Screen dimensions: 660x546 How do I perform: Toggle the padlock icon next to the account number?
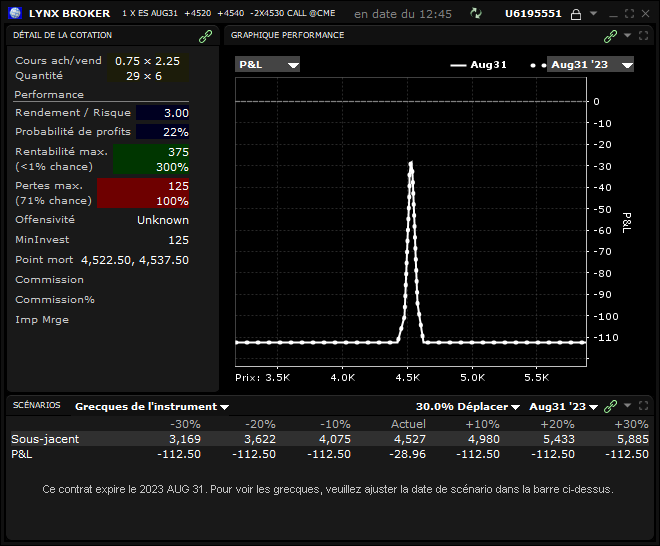point(574,14)
